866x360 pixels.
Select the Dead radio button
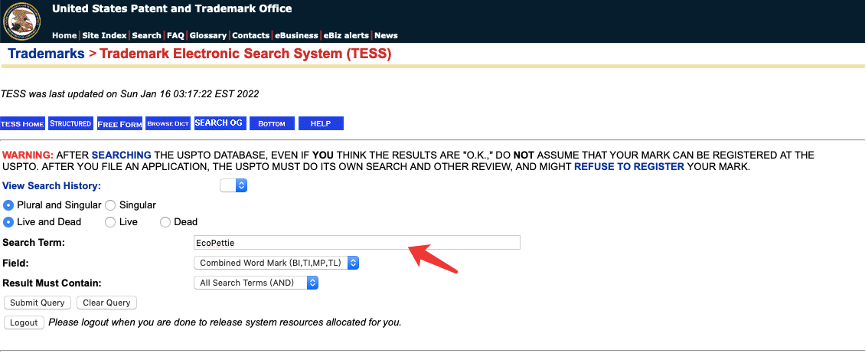tap(165, 222)
